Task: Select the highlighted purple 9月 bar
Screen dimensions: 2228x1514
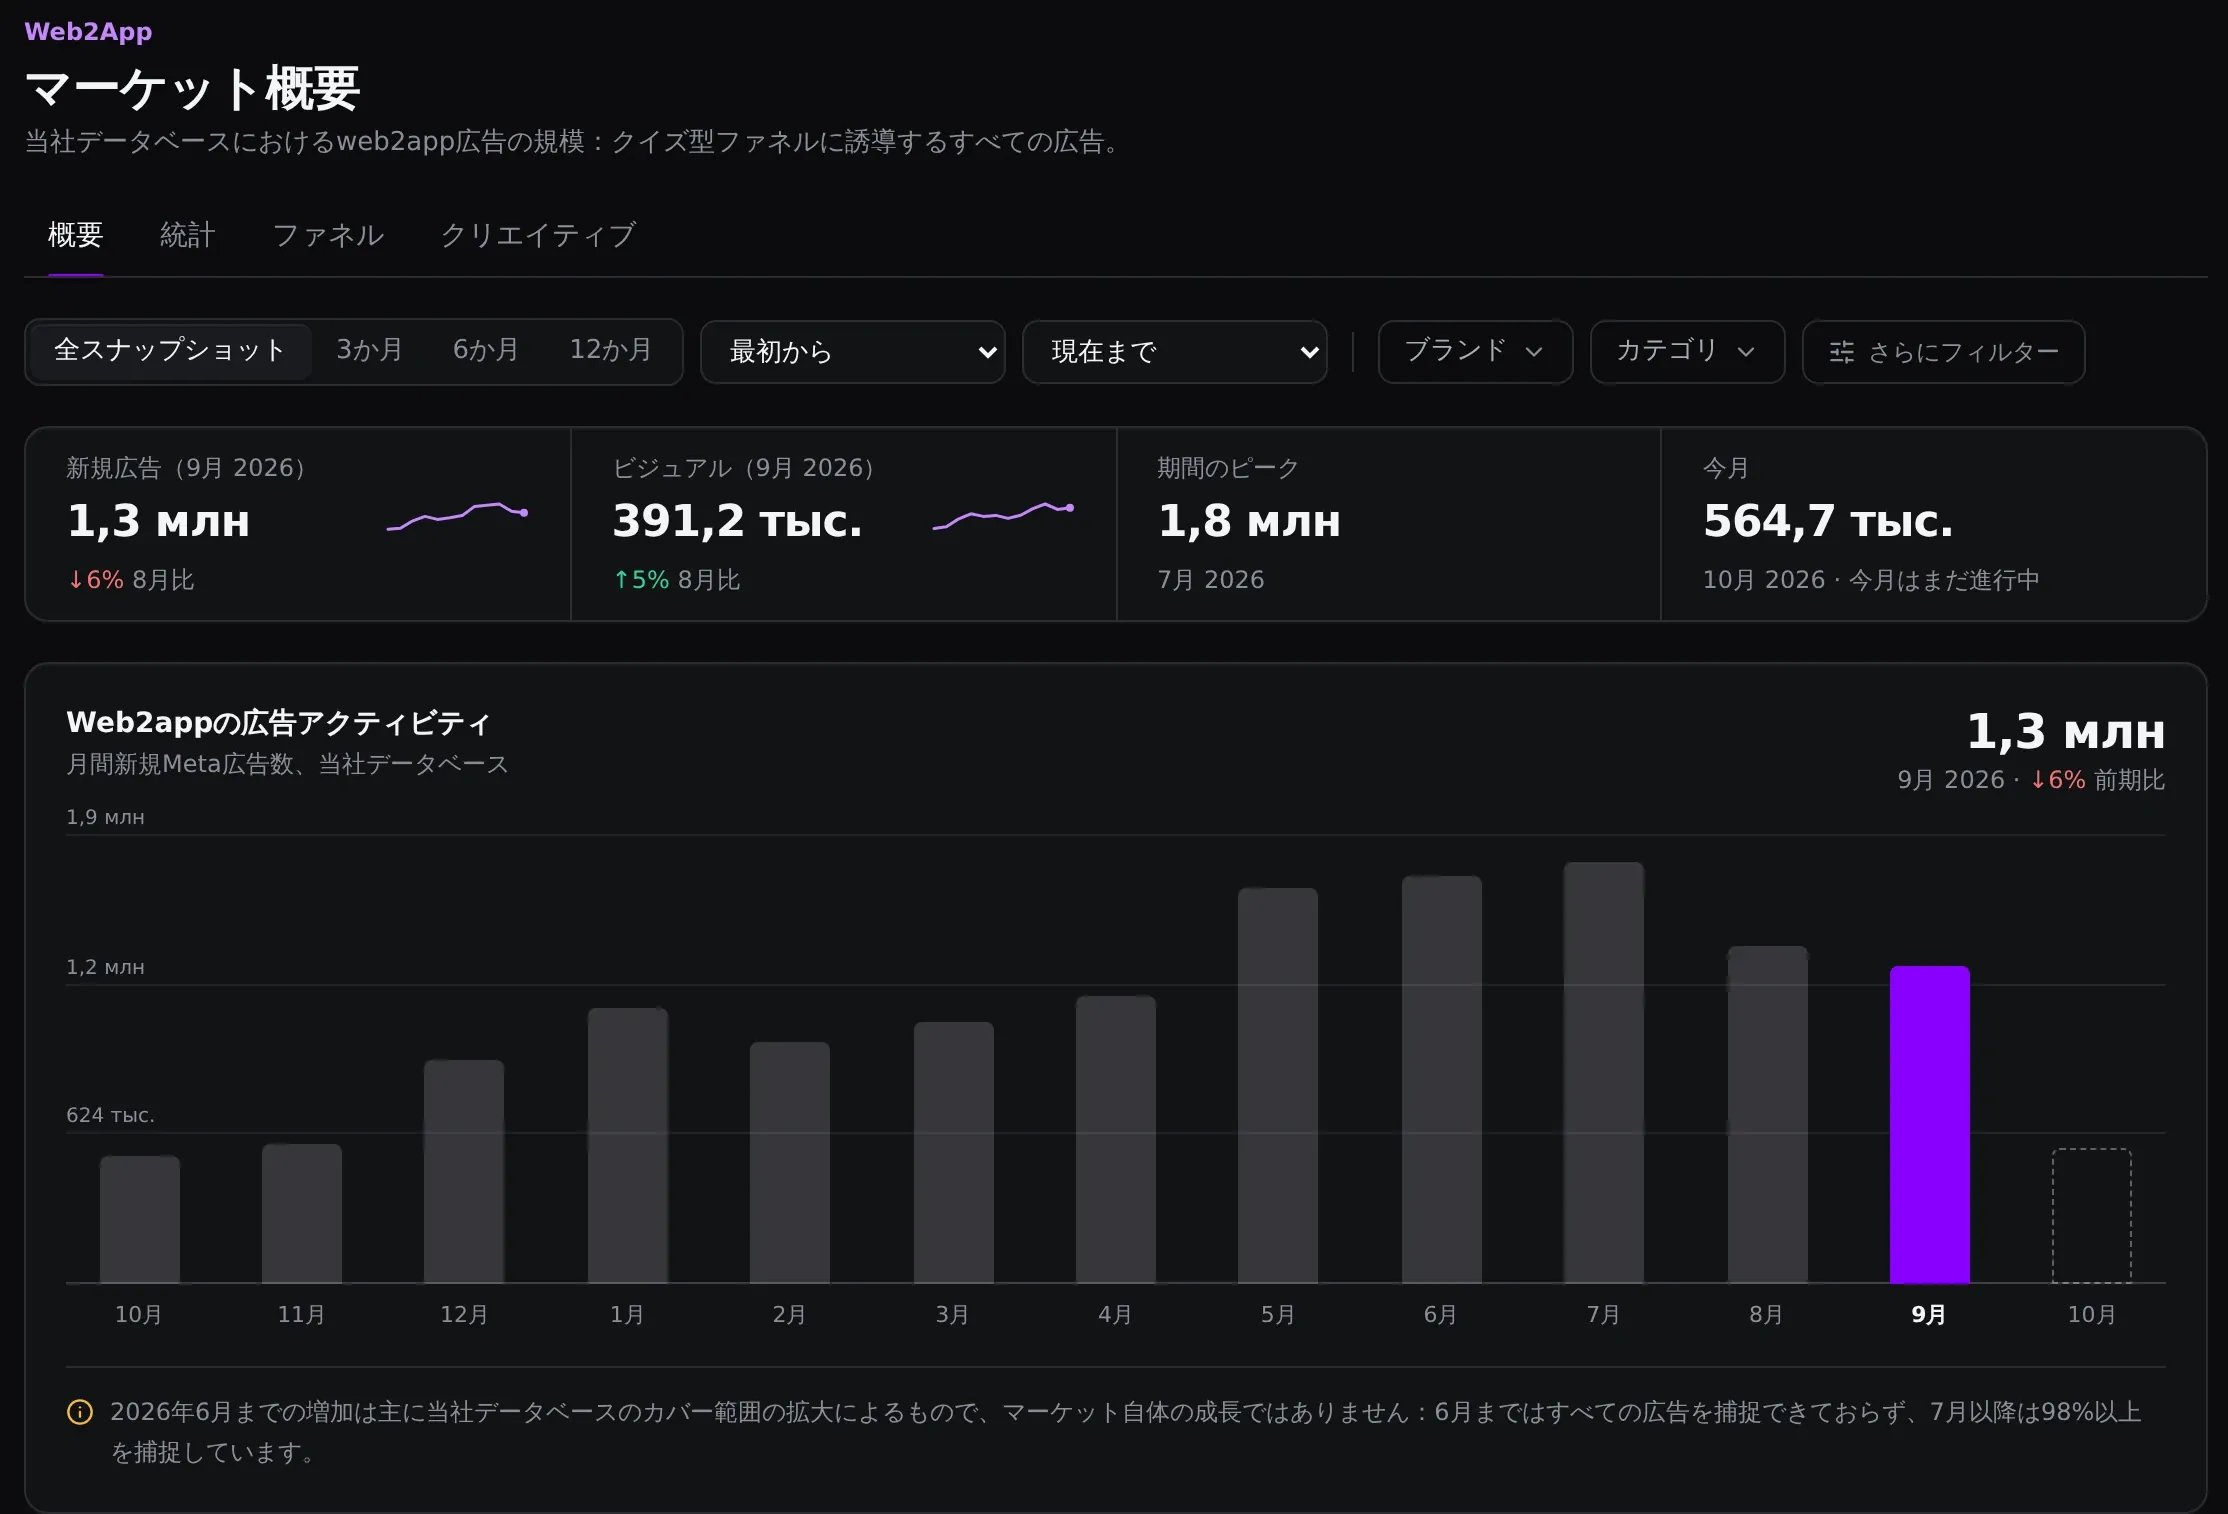Action: 1929,1124
